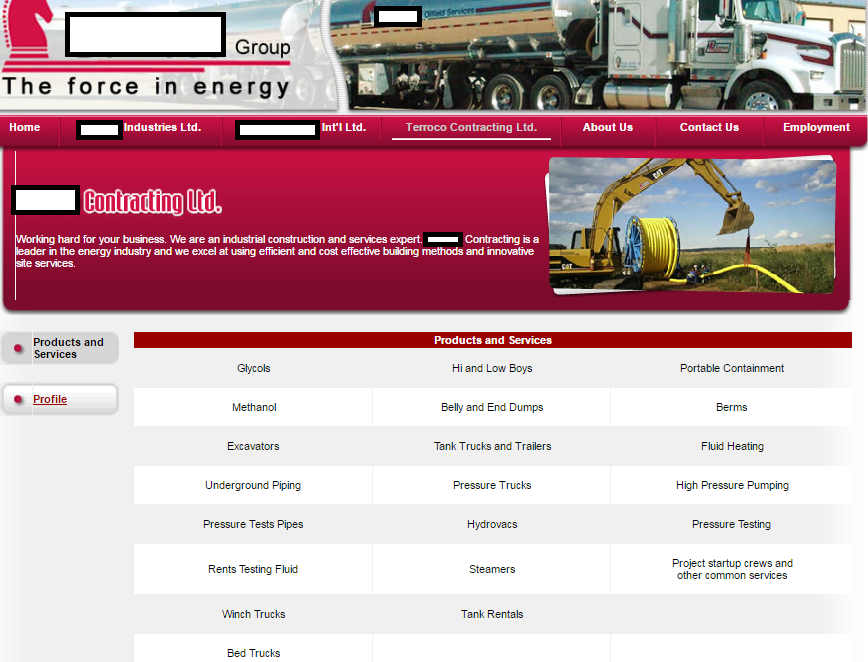The height and width of the screenshot is (662, 868).
Task: Select the Underground Piping cell
Action: [254, 485]
